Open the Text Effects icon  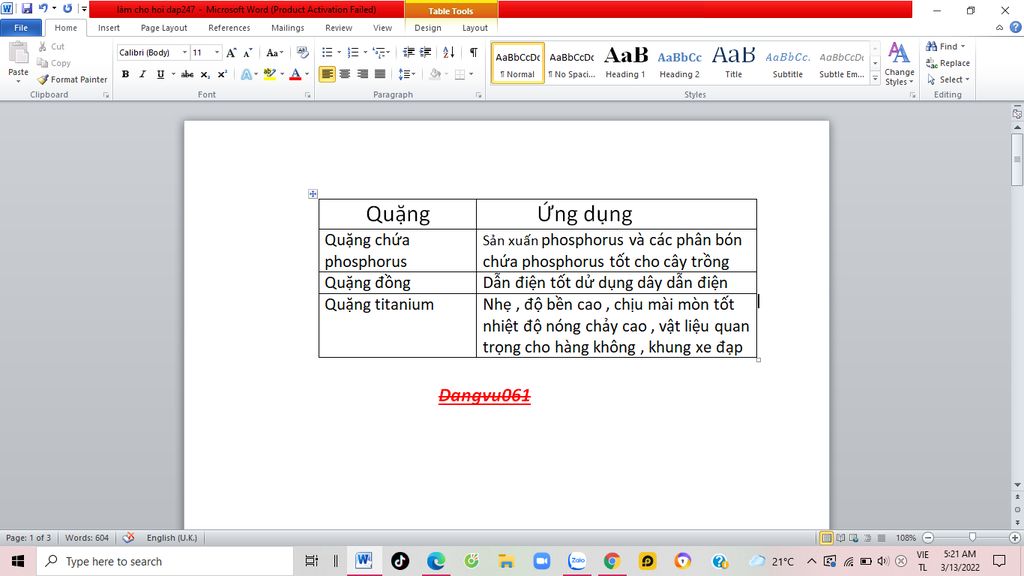click(x=246, y=74)
